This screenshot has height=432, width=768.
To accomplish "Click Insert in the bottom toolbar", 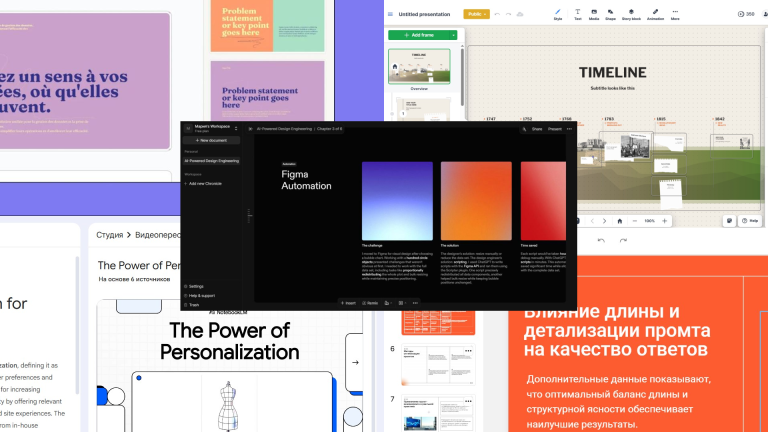I will coord(348,303).
